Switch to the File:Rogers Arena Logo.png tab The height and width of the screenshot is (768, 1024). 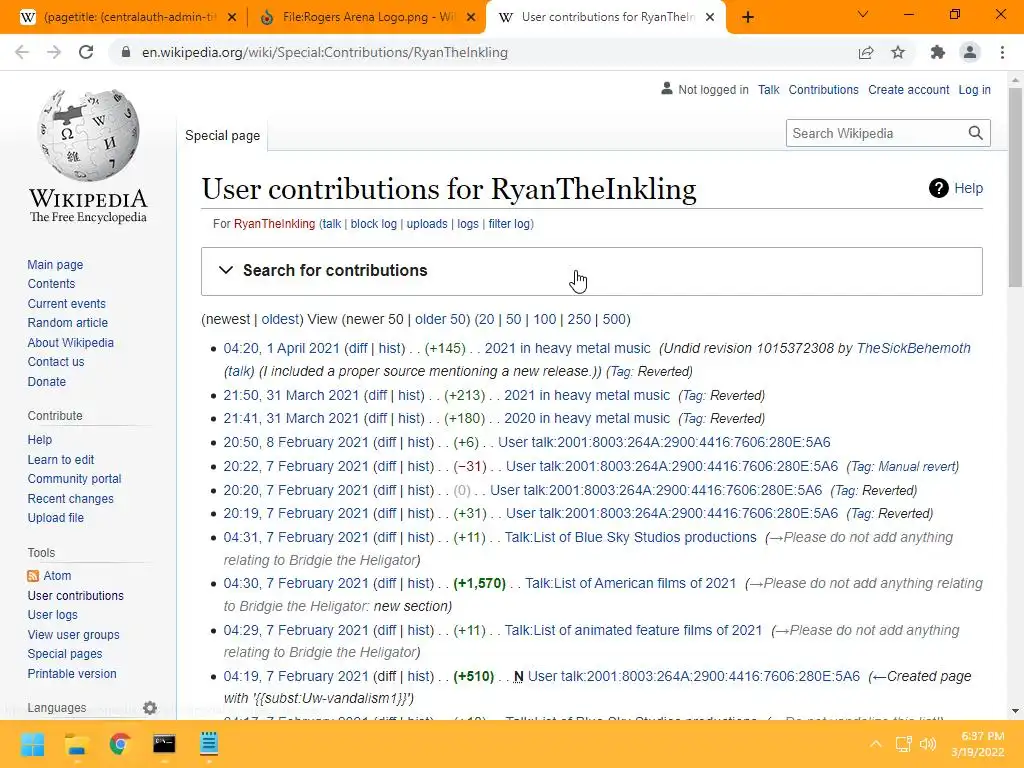[368, 18]
